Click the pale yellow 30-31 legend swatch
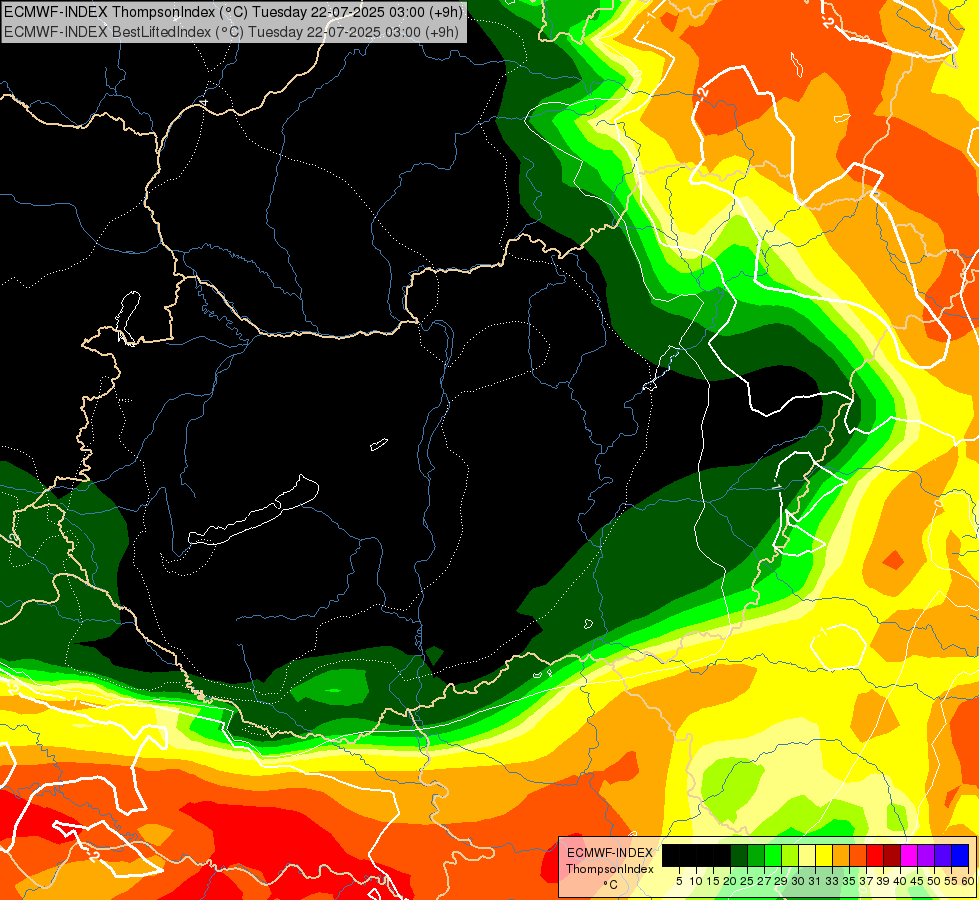 coord(807,855)
